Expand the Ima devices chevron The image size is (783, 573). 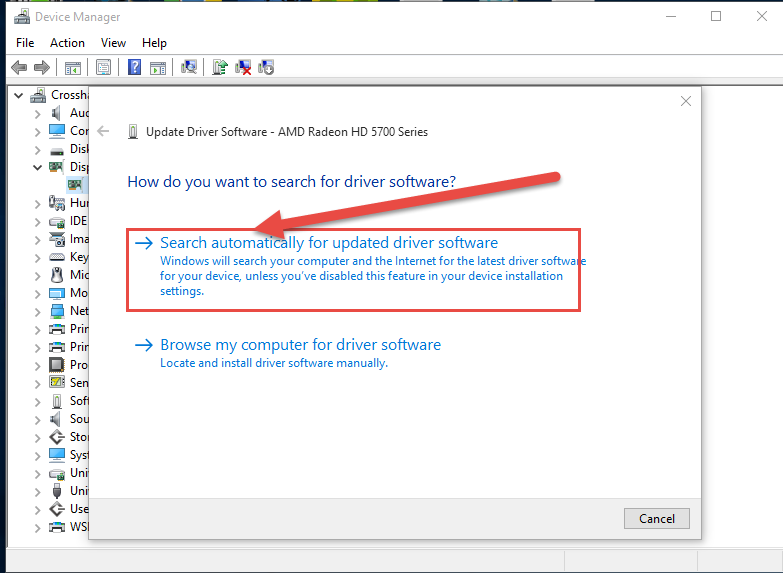tap(37, 240)
